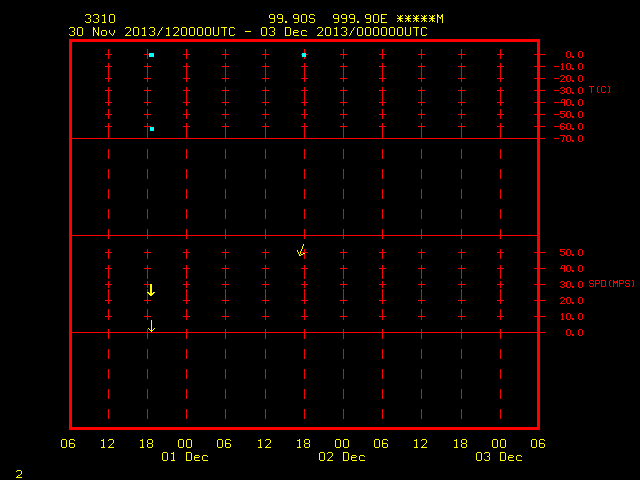
Task: Click the station ID 3310 text
Action: (x=100, y=19)
